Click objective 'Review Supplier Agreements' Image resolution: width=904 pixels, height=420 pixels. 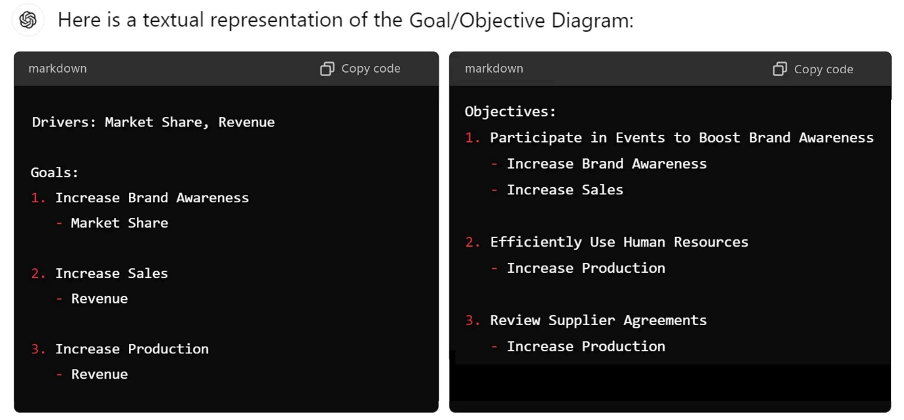(x=598, y=320)
